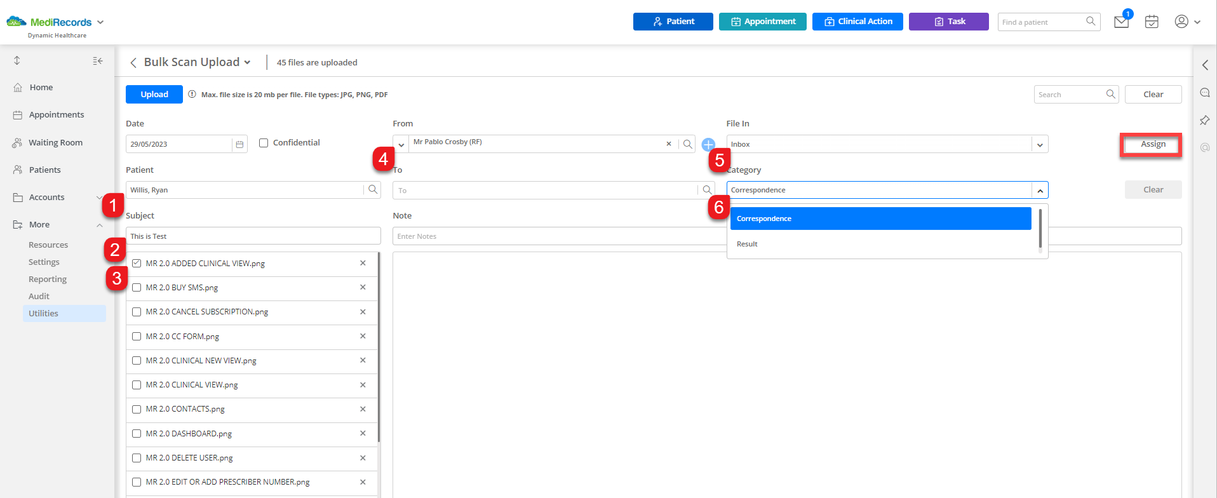The image size is (1217, 498).
Task: Expand the right panel with chevron icon
Action: [x=1205, y=65]
